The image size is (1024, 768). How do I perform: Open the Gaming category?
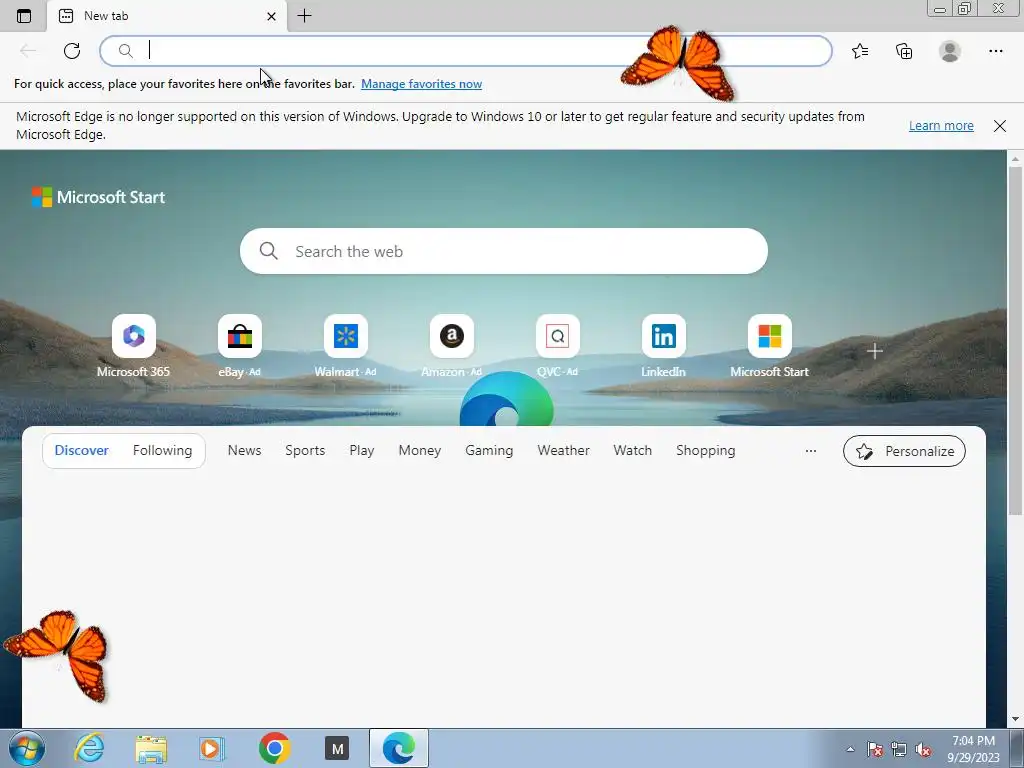click(x=489, y=450)
